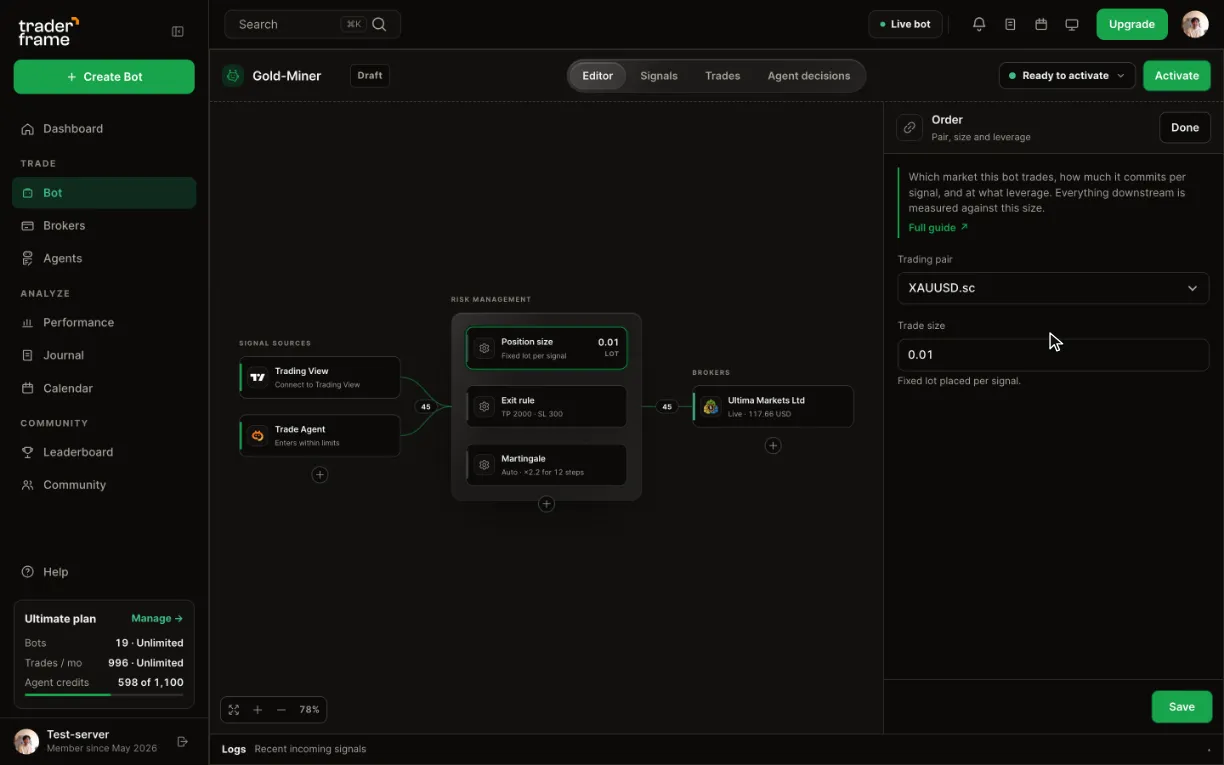
Task: Zoom in the canvas with plus
Action: click(x=257, y=710)
